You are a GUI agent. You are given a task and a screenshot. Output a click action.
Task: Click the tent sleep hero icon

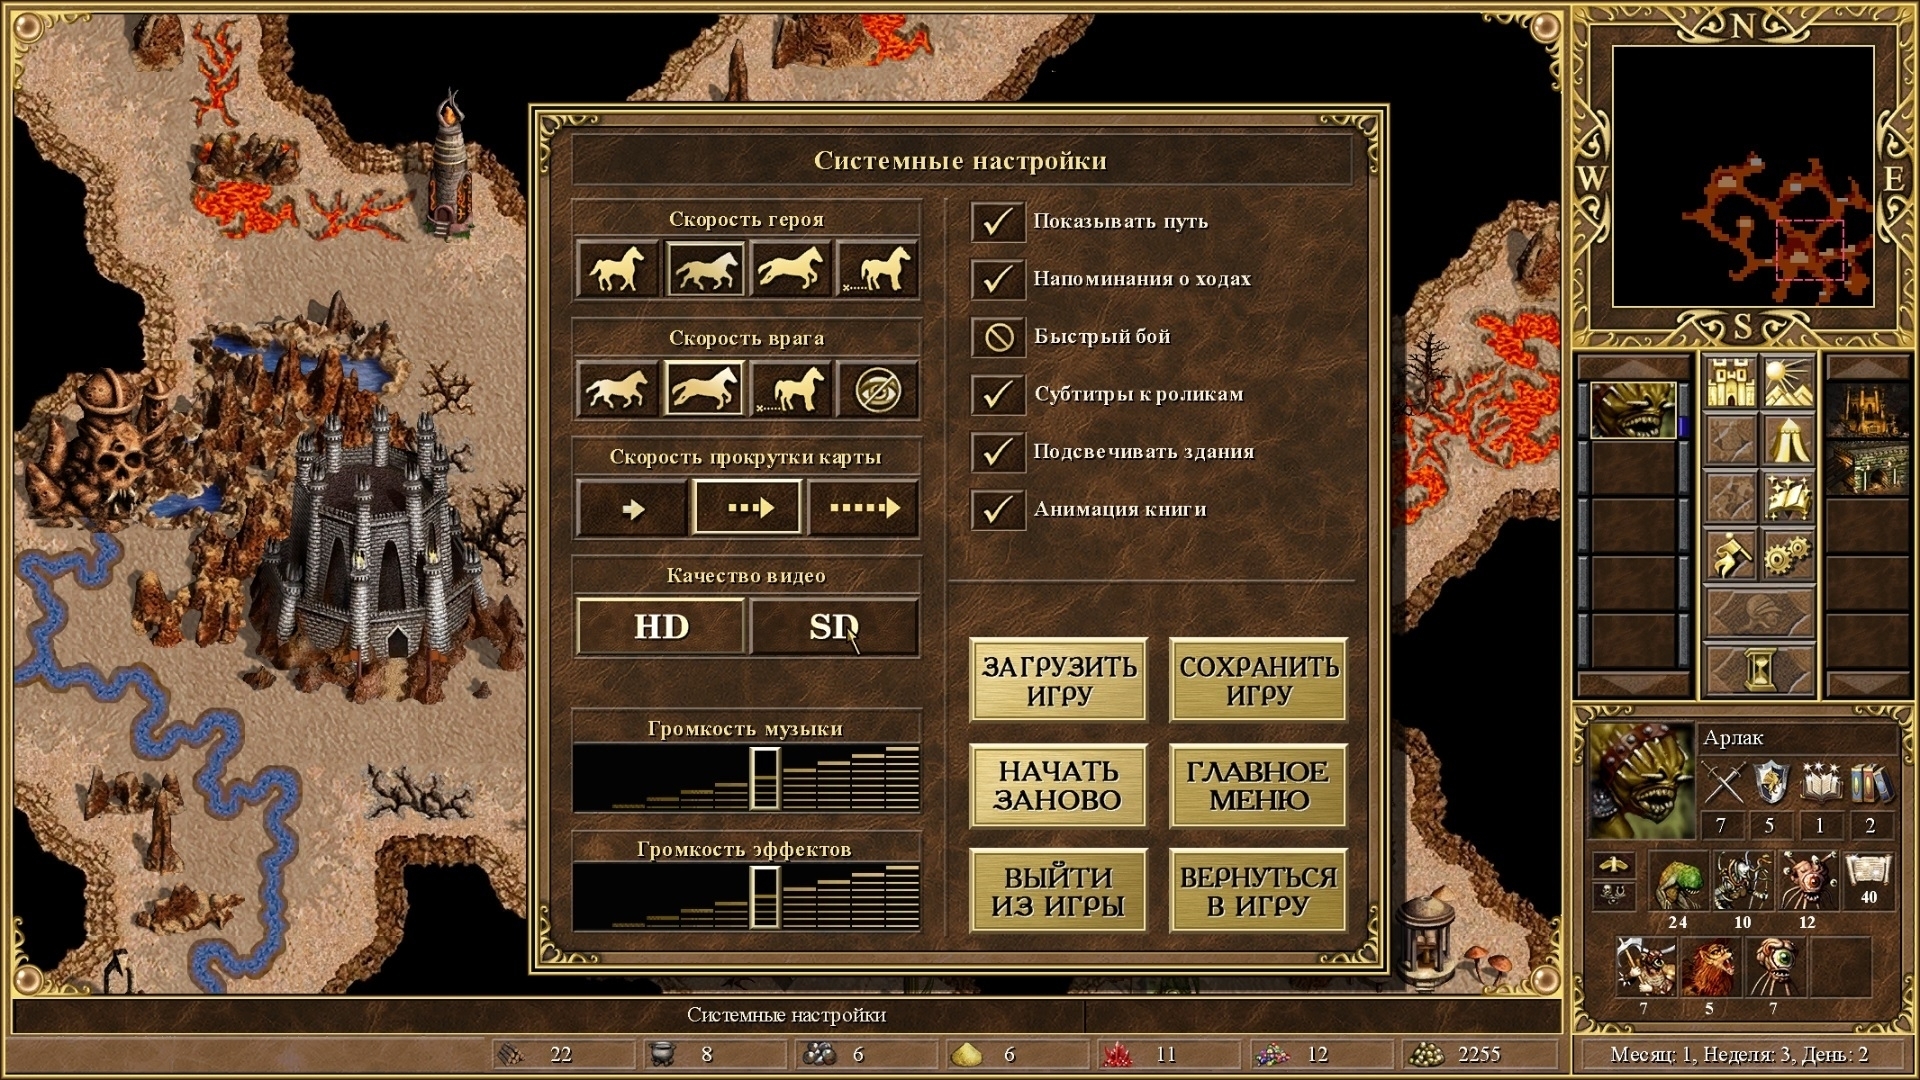[x=1789, y=440]
